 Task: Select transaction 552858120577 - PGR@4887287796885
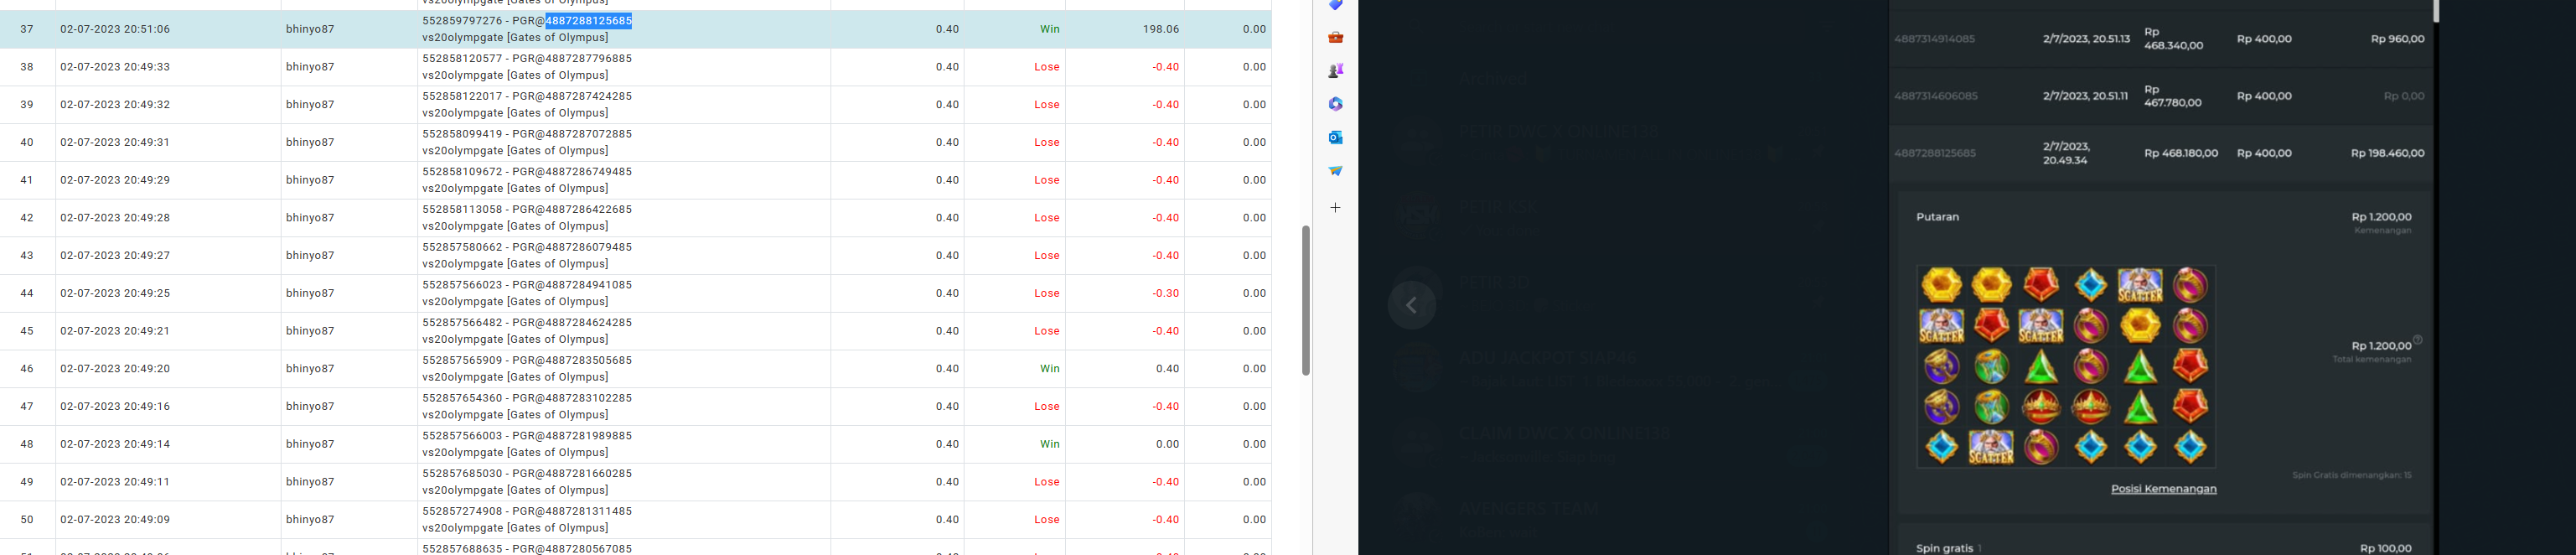coord(527,59)
